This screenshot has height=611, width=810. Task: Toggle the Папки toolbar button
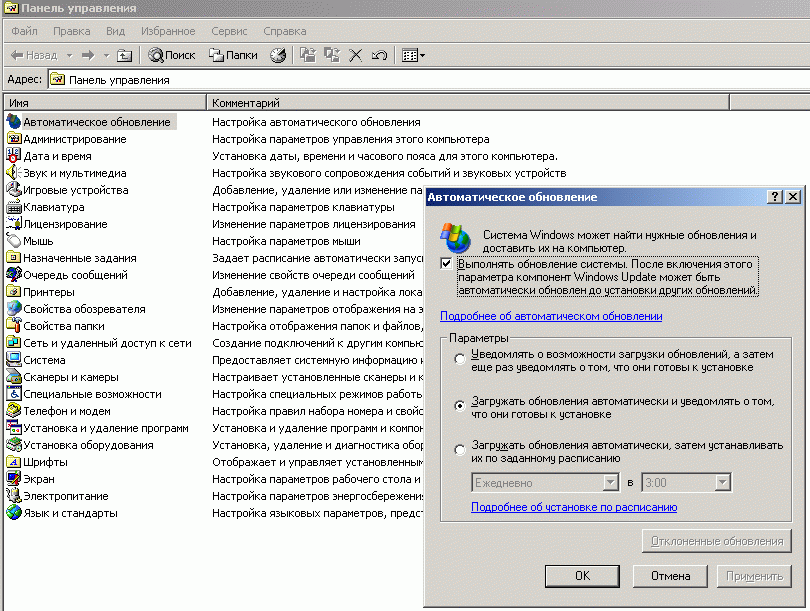233,55
